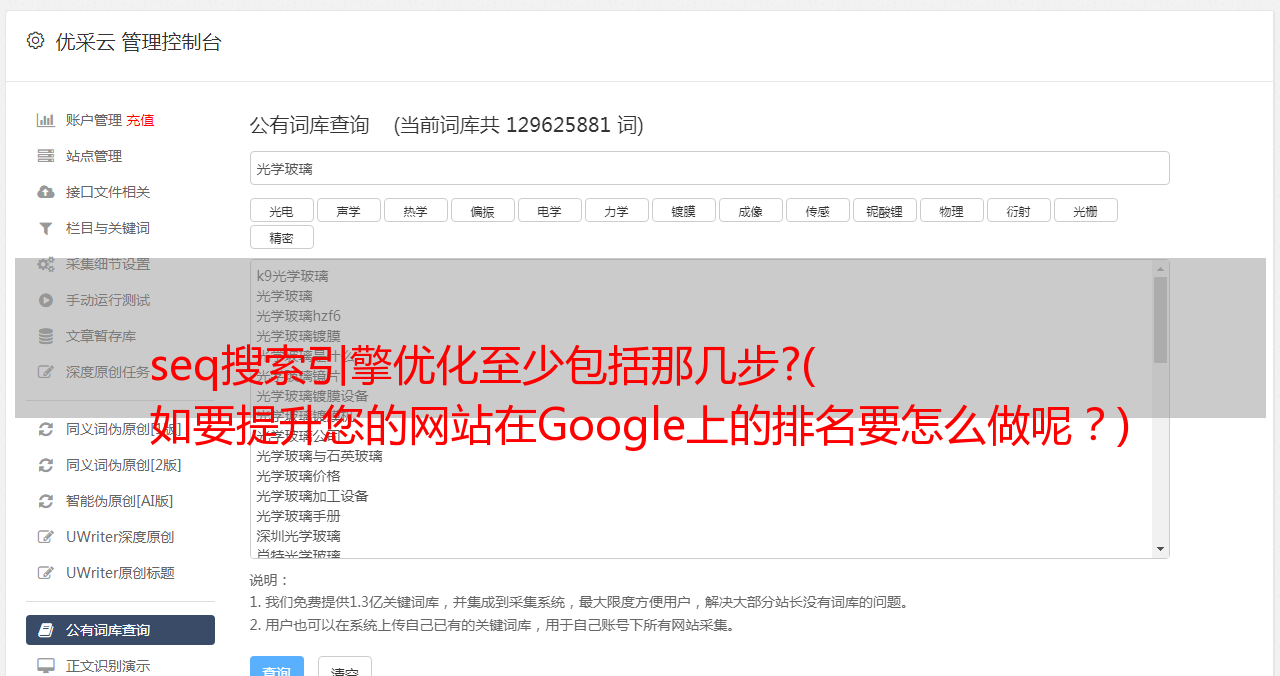The width and height of the screenshot is (1280, 676).
Task: Open UWriter深度原创 via its edit icon
Action: [x=46, y=537]
